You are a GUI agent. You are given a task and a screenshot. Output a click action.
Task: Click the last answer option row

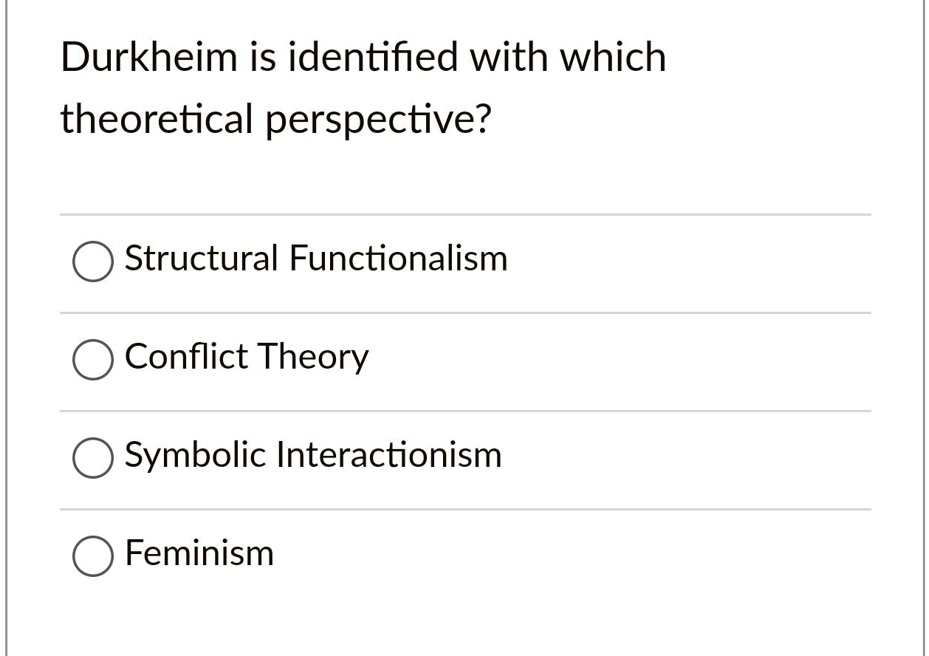coord(465,554)
